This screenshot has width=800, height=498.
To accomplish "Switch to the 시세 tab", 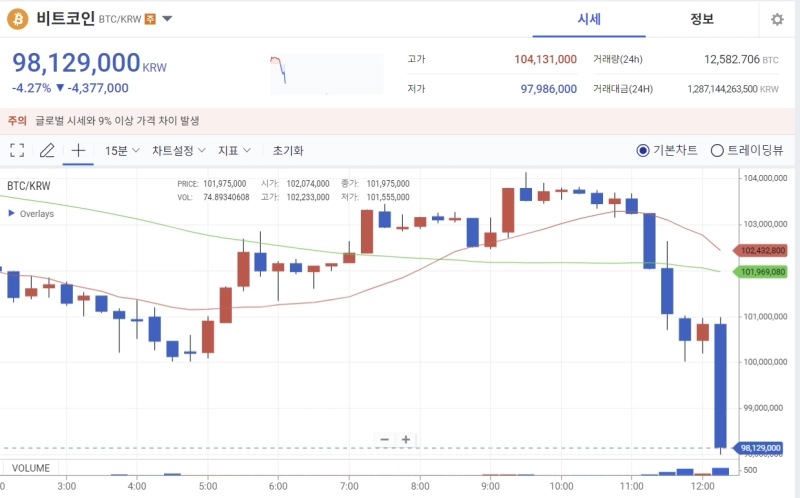I will tap(589, 19).
